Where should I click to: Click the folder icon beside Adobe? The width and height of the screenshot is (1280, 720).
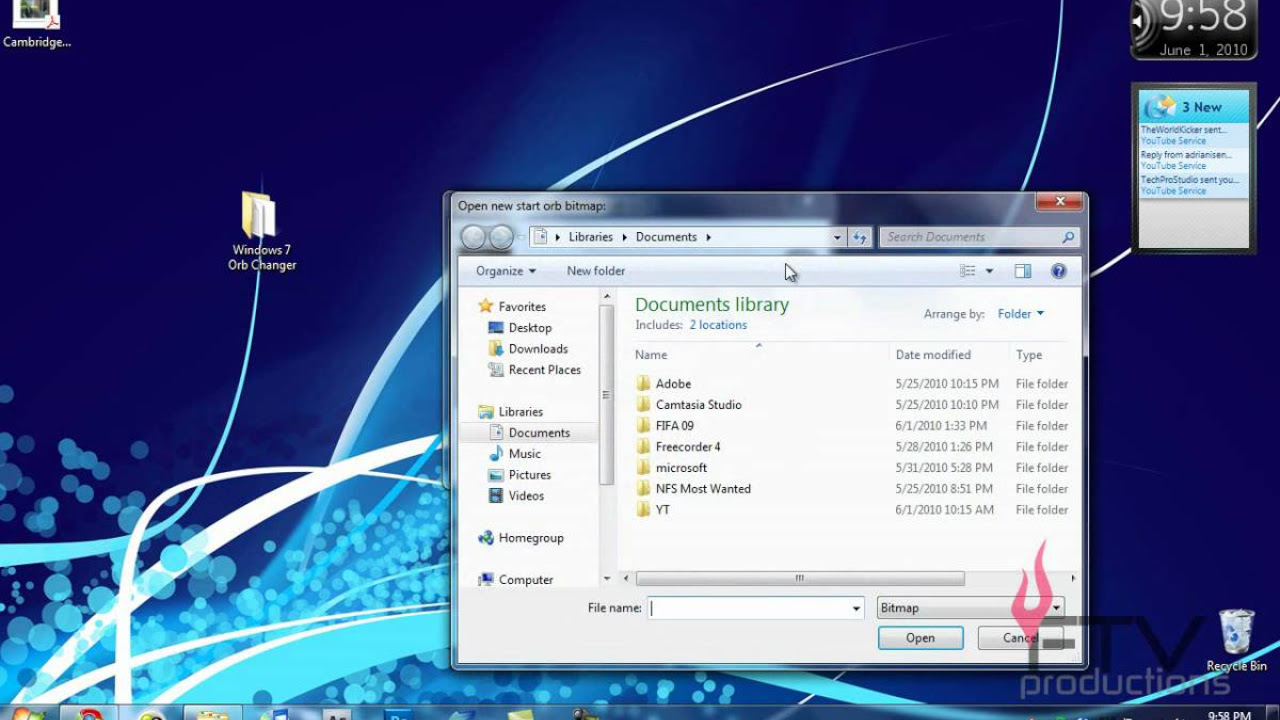[644, 384]
